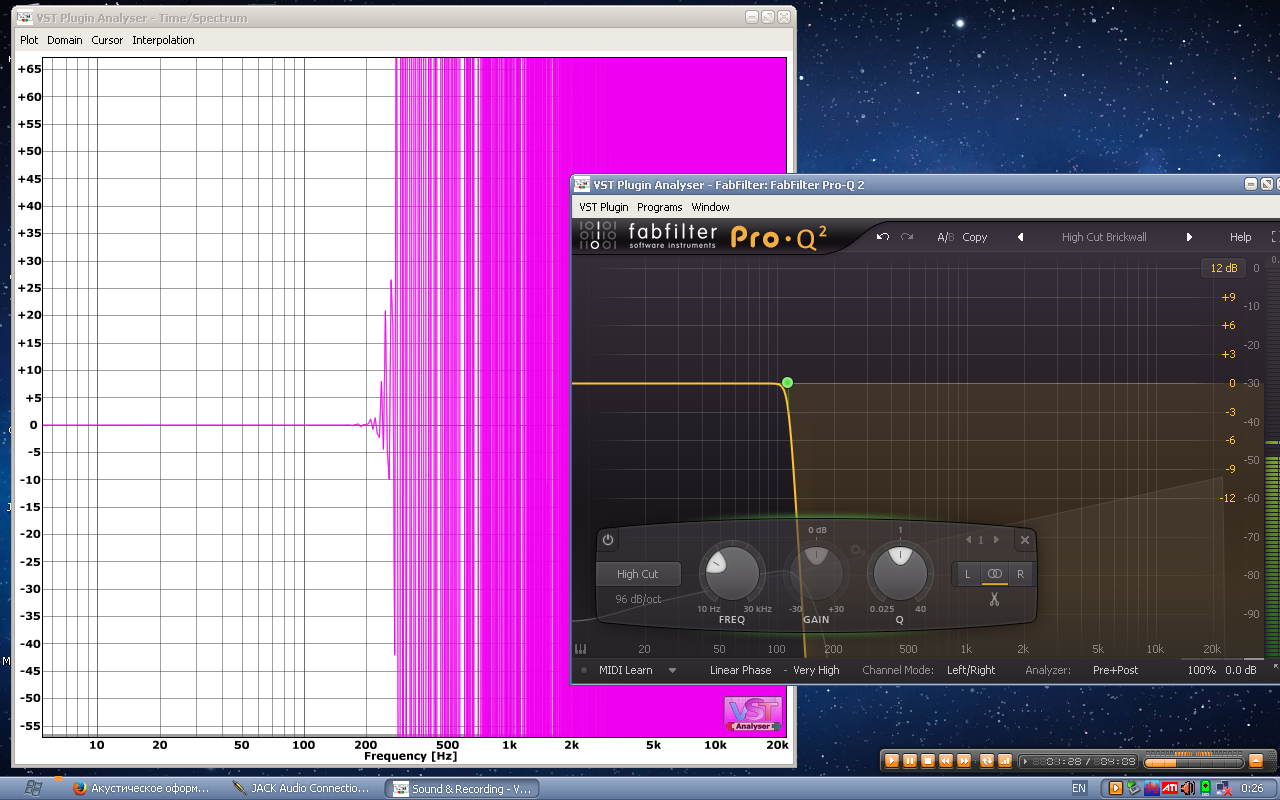Screen dimensions: 1280x800
Task: Click the 100% output level value
Action: 1202,670
